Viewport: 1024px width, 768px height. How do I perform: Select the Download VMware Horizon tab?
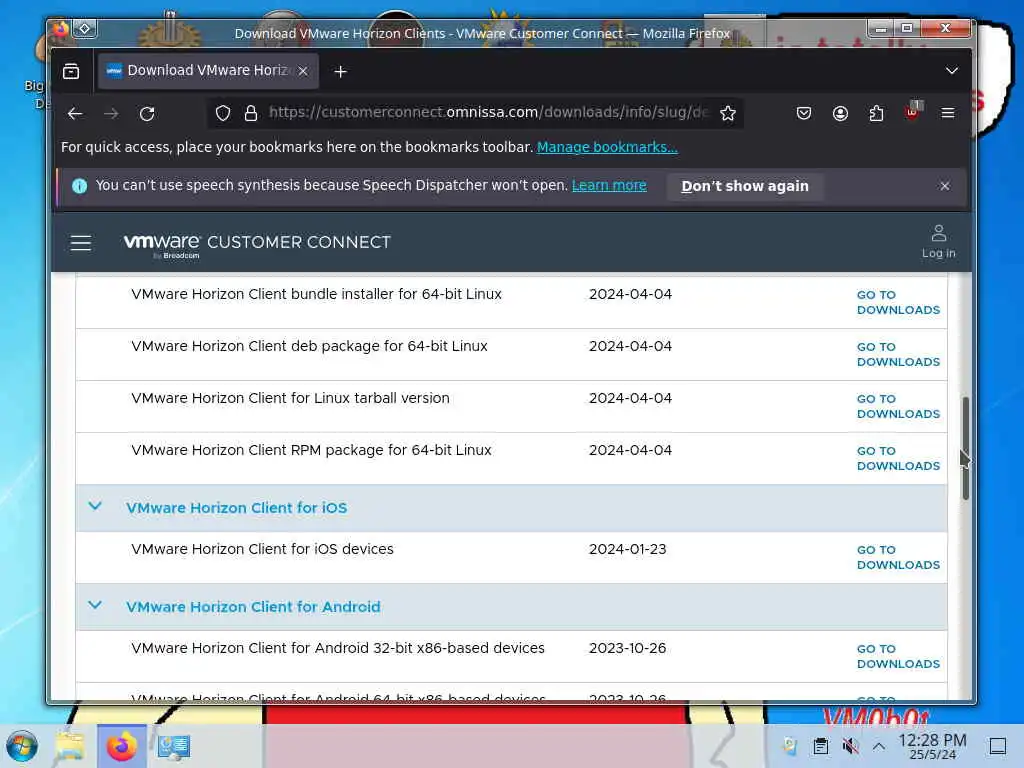point(208,71)
